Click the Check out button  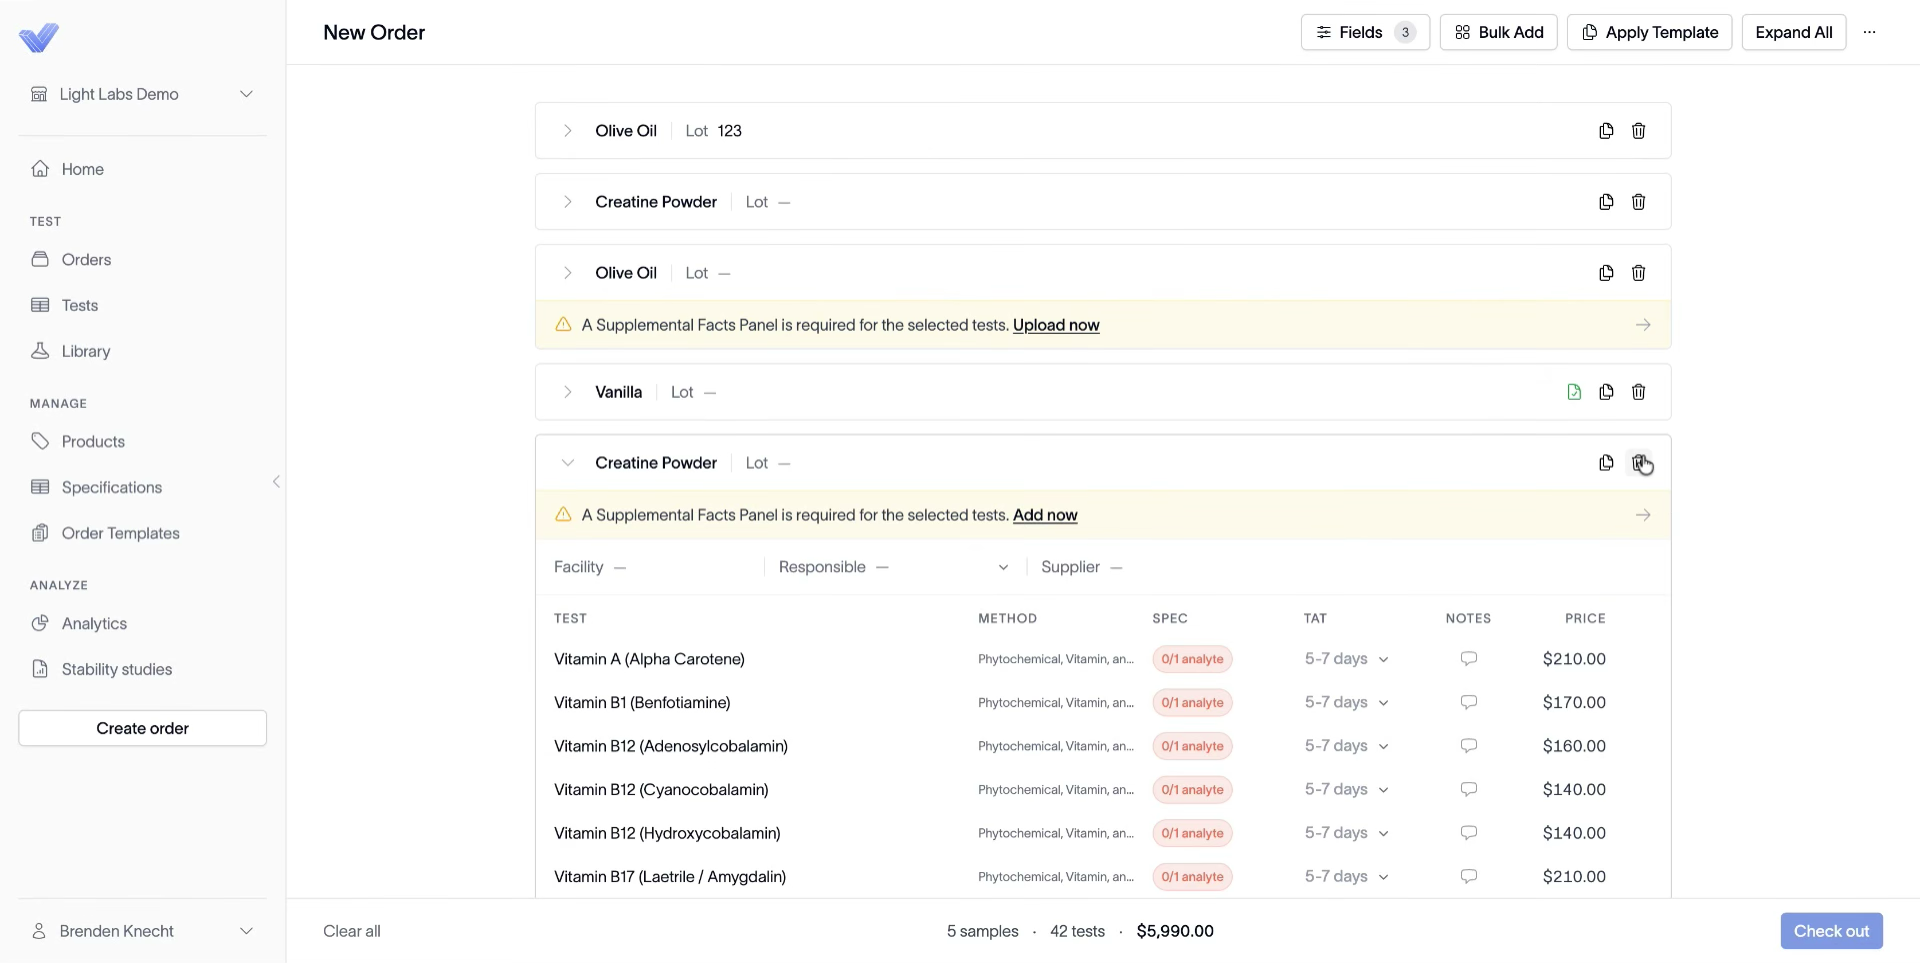point(1831,931)
